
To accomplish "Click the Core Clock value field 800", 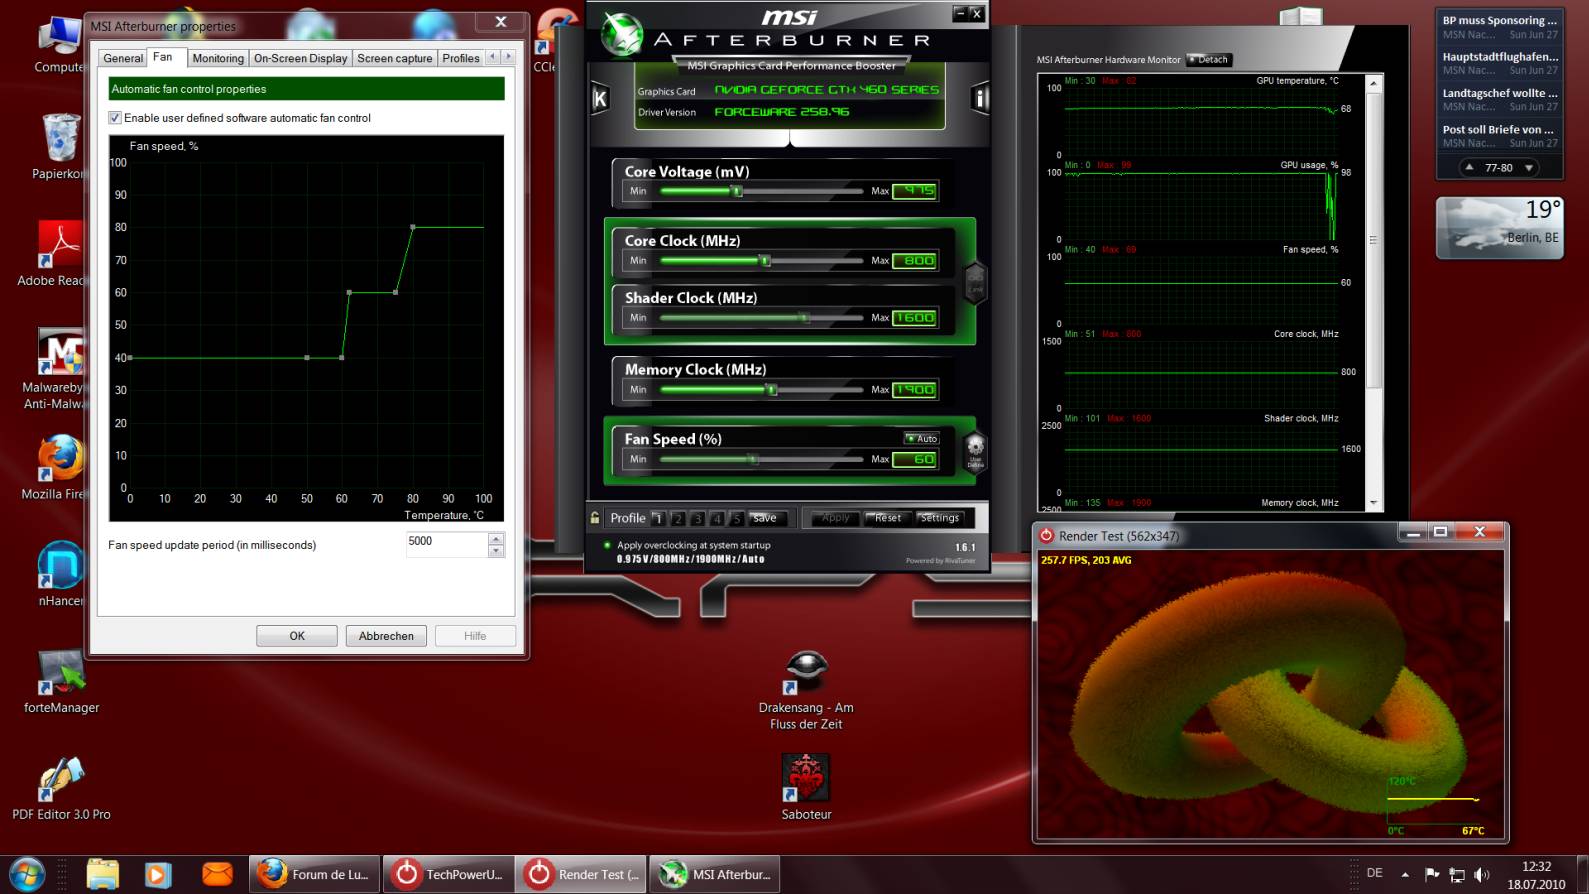I will coord(915,260).
